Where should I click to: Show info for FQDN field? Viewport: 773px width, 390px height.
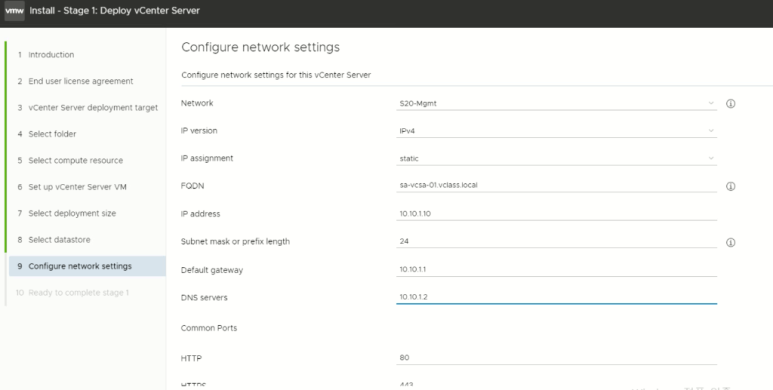(x=731, y=186)
